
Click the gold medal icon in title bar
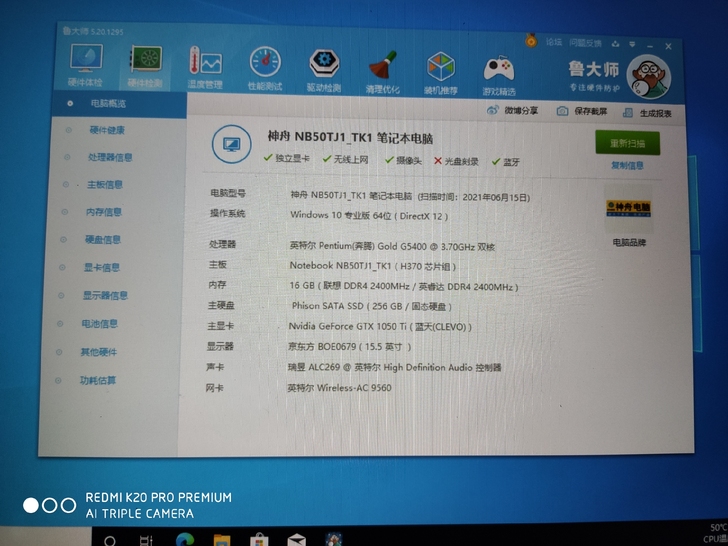coord(531,41)
